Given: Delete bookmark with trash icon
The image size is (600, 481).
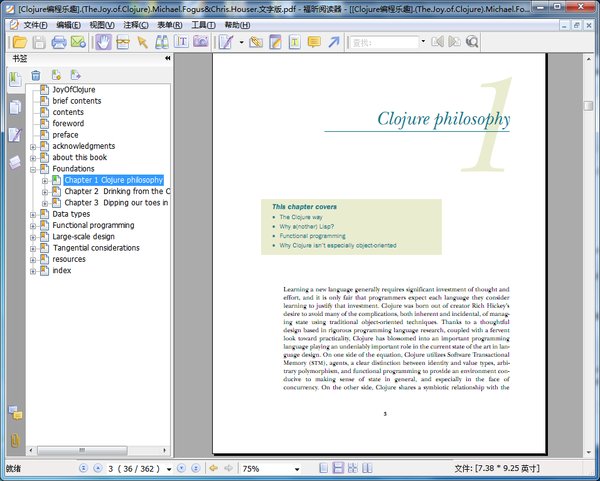Looking at the screenshot, I should 36,75.
